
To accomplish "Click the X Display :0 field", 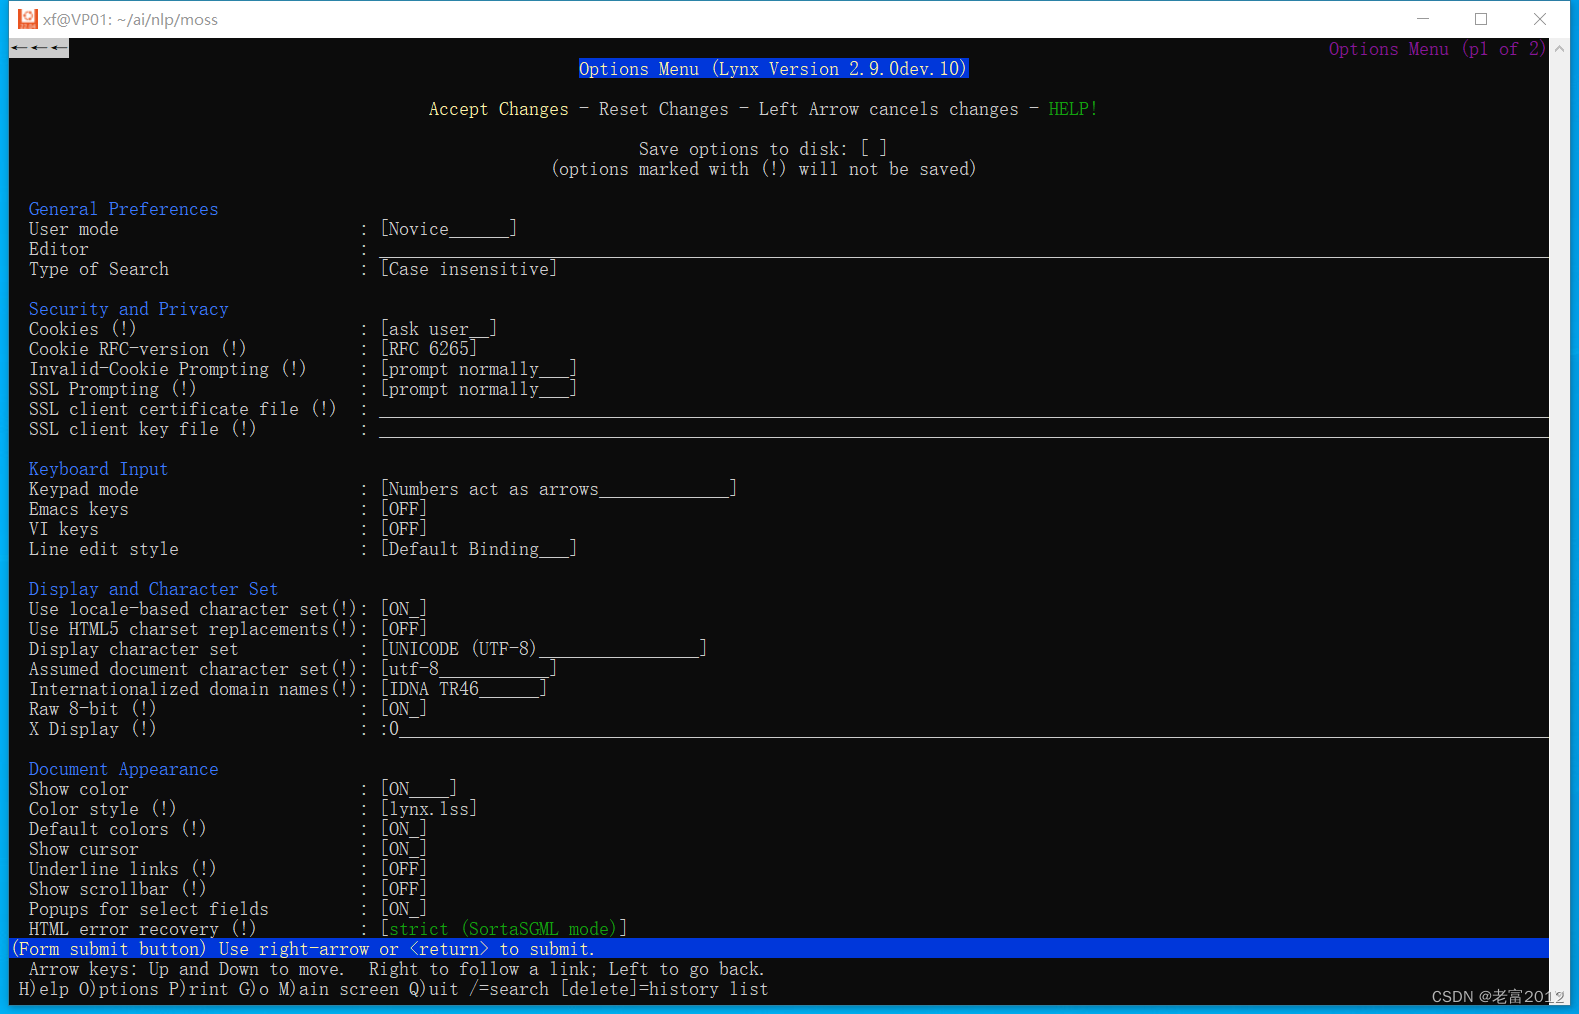I will 964,729.
